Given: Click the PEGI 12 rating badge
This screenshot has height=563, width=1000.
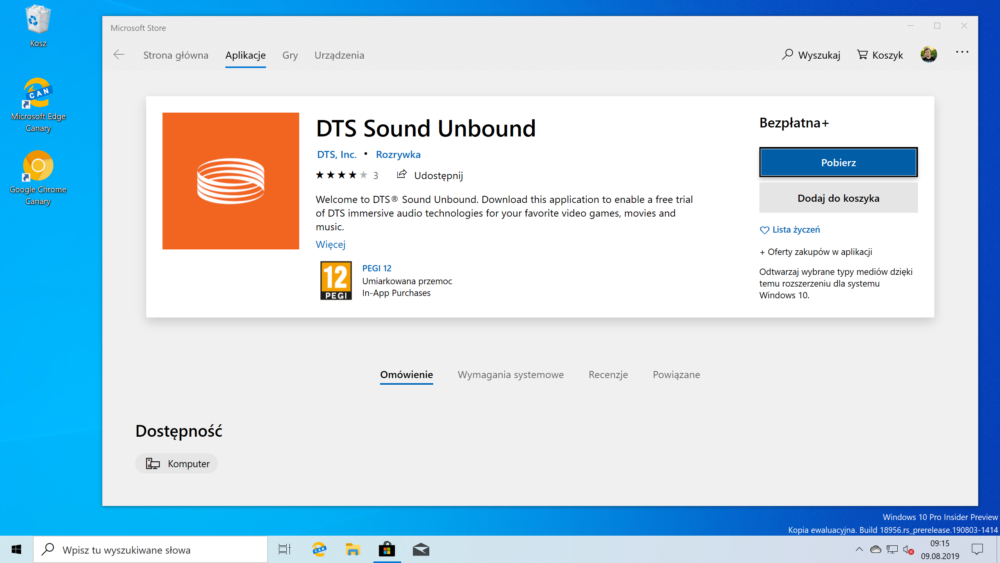Looking at the screenshot, I should pos(336,281).
